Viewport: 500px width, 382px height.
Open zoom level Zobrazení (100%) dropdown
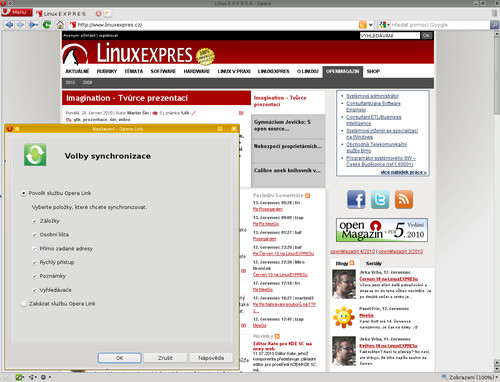point(470,377)
